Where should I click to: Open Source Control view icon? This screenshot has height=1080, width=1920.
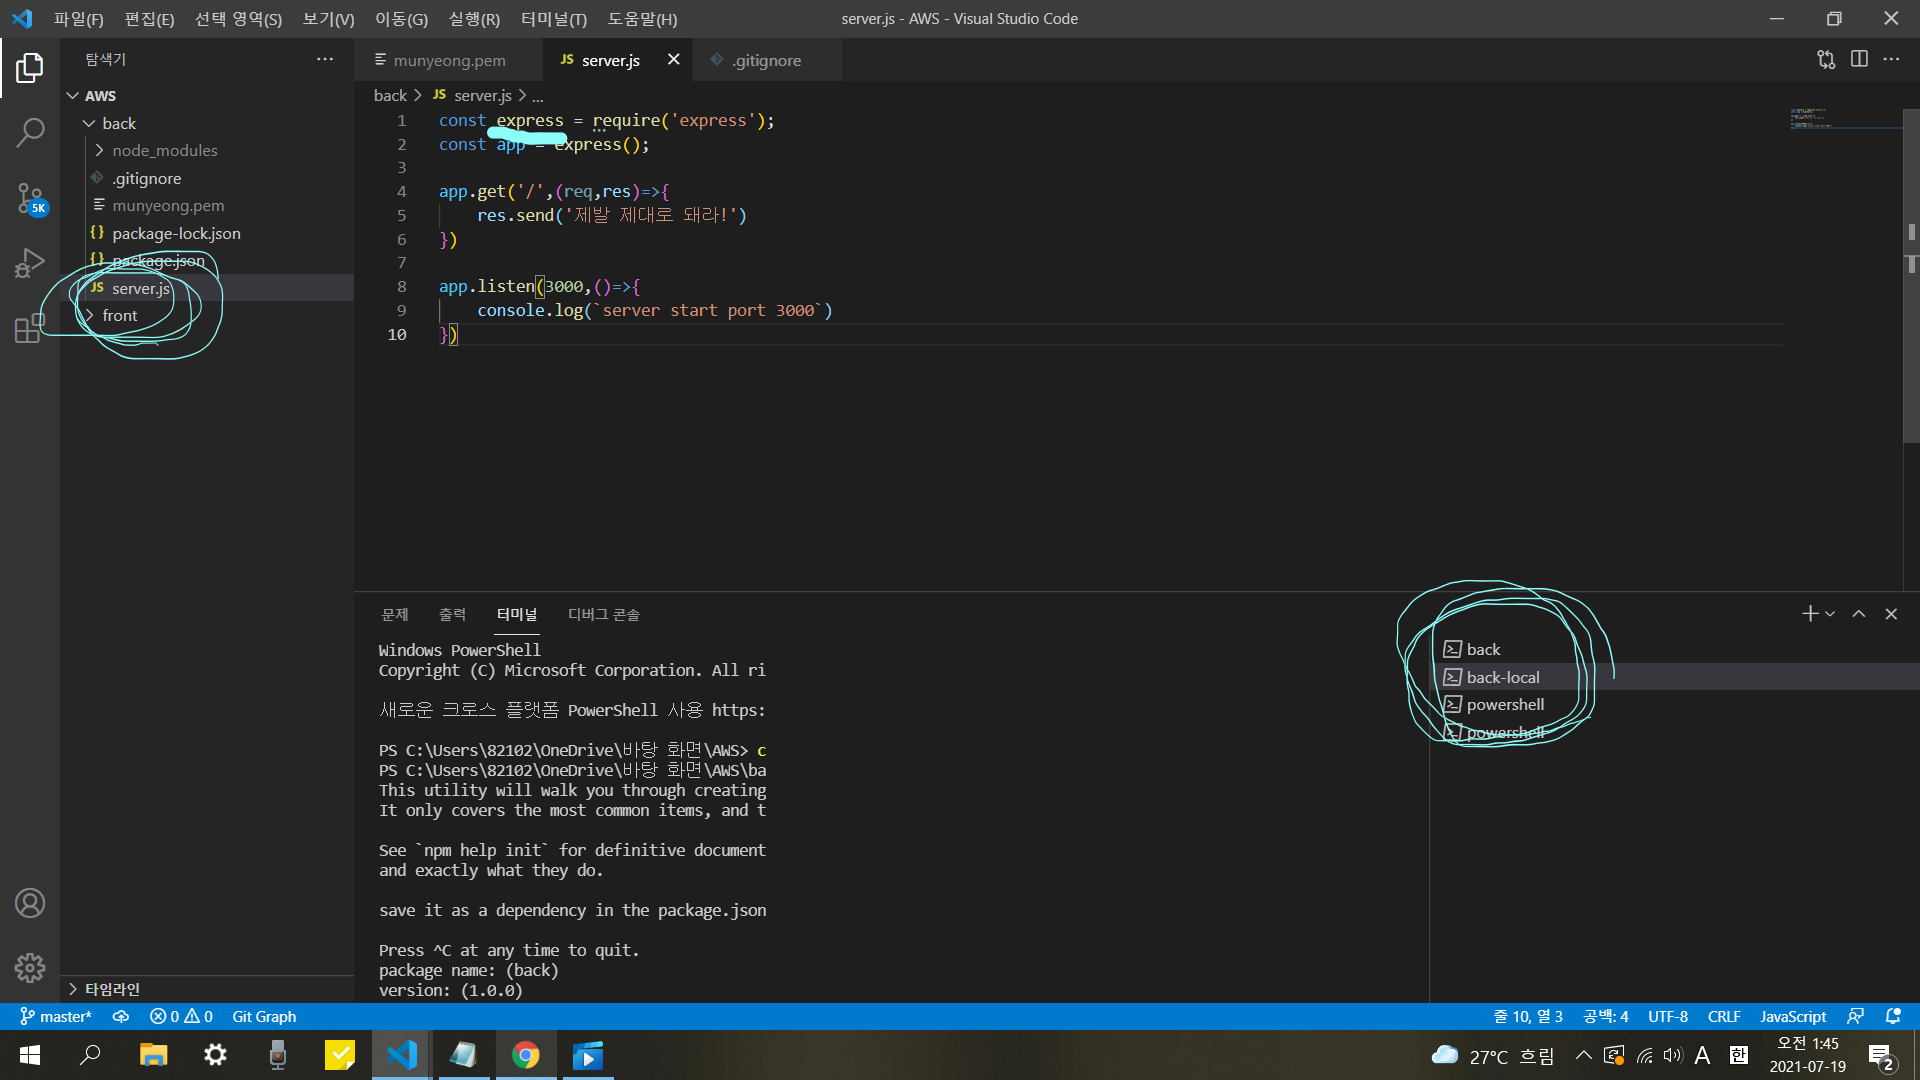[30, 198]
